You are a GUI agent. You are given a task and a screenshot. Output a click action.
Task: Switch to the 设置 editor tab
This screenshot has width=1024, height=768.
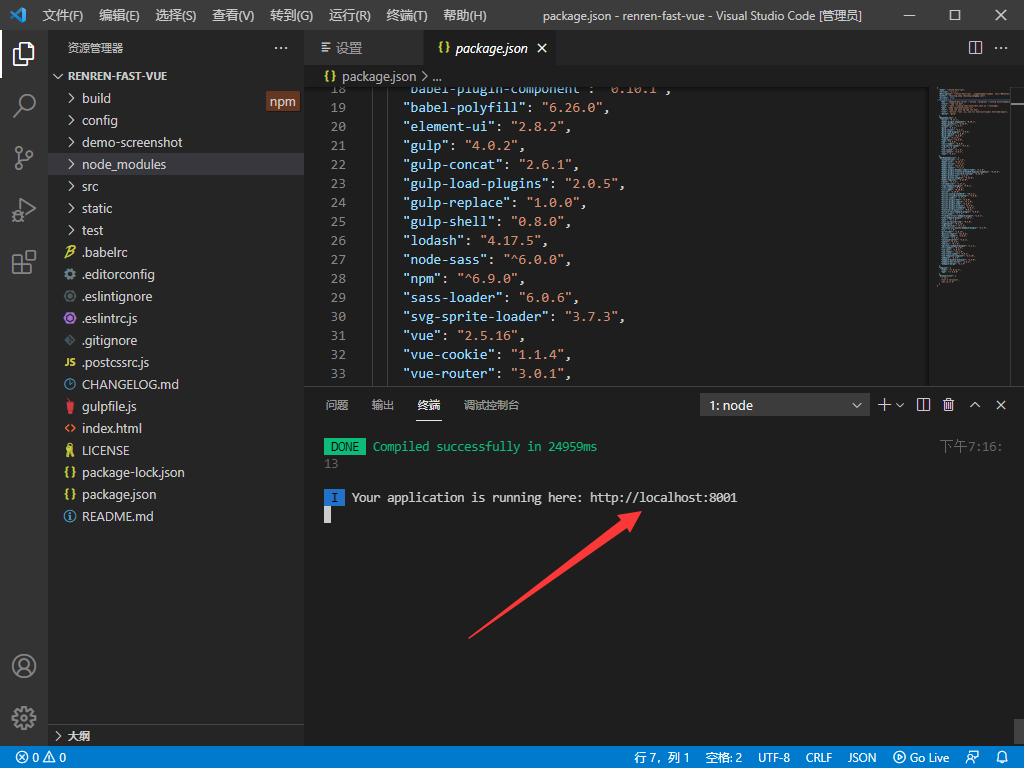[x=364, y=48]
